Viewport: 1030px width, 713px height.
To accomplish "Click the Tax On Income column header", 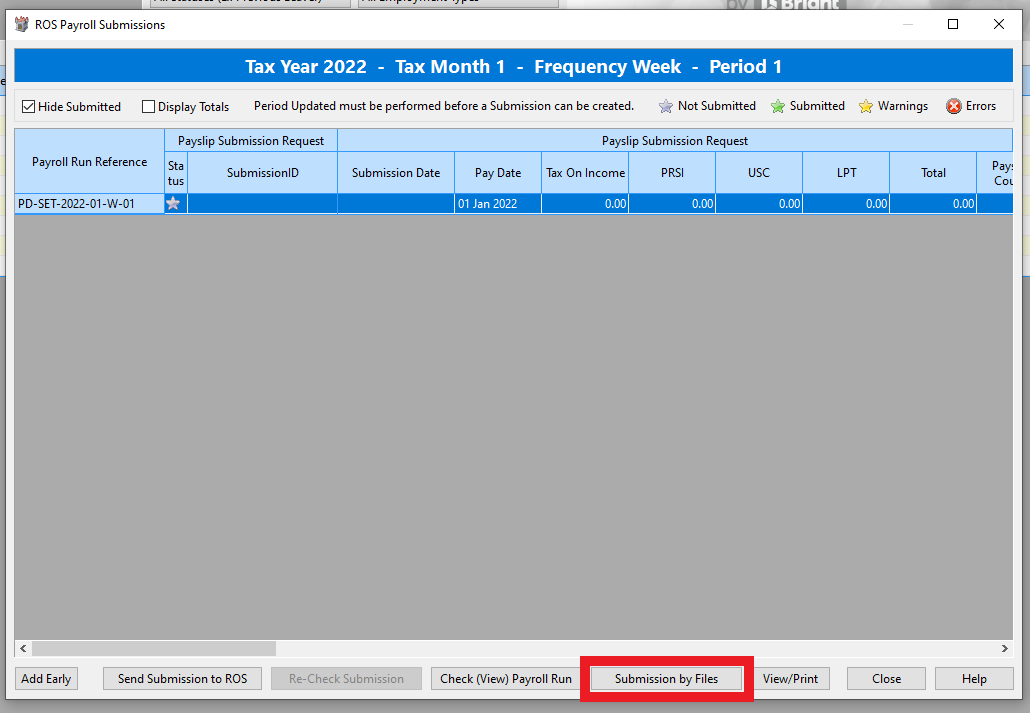I will (x=585, y=173).
